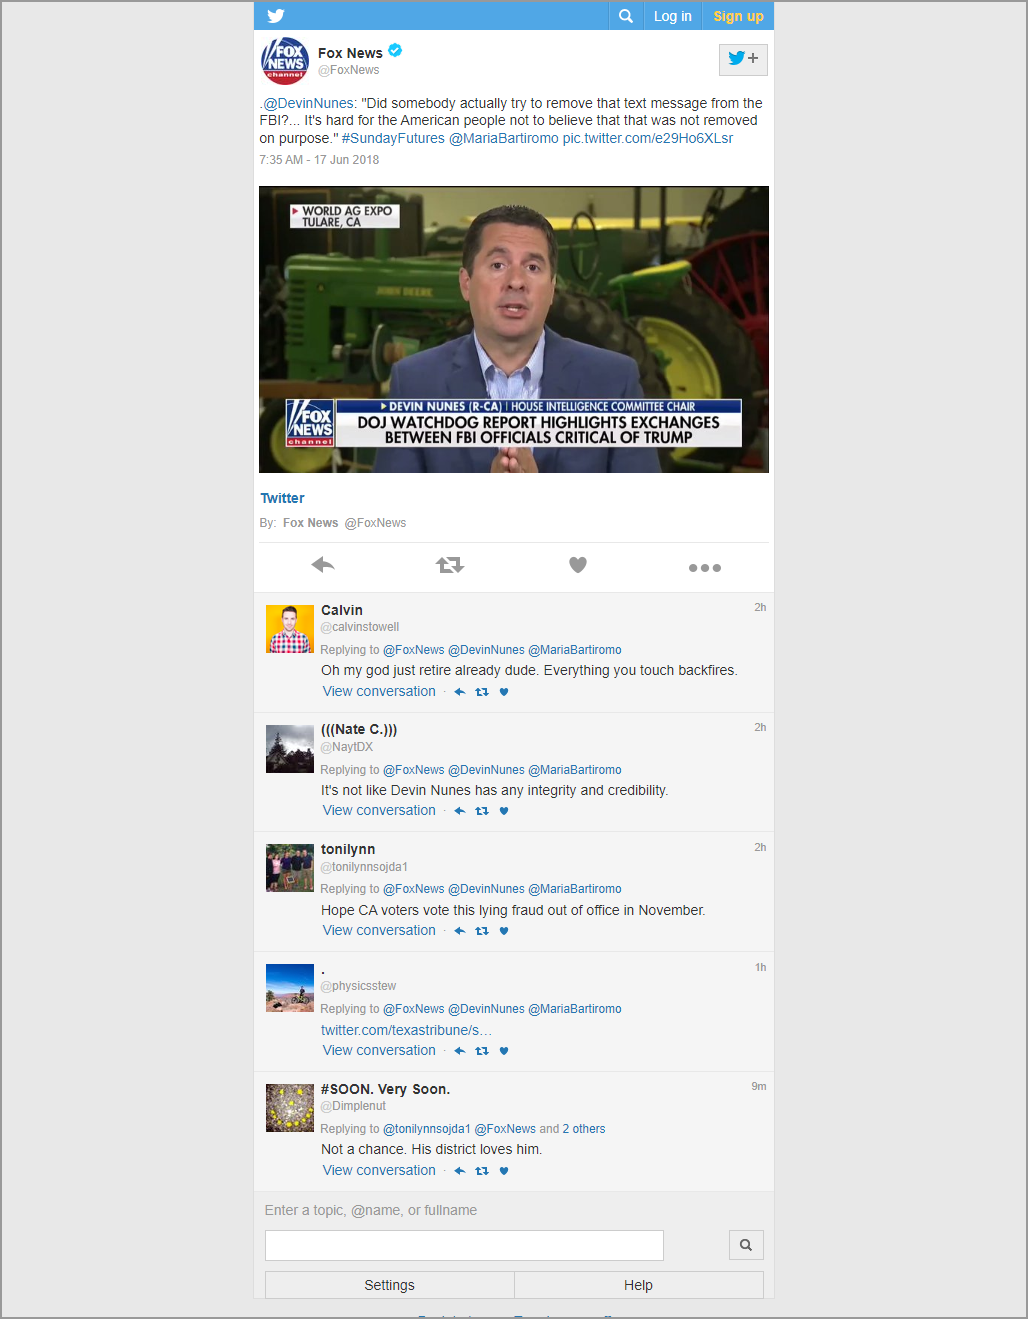The height and width of the screenshot is (1319, 1028).
Task: Open the #SundayFutures hashtag
Action: click(x=393, y=138)
